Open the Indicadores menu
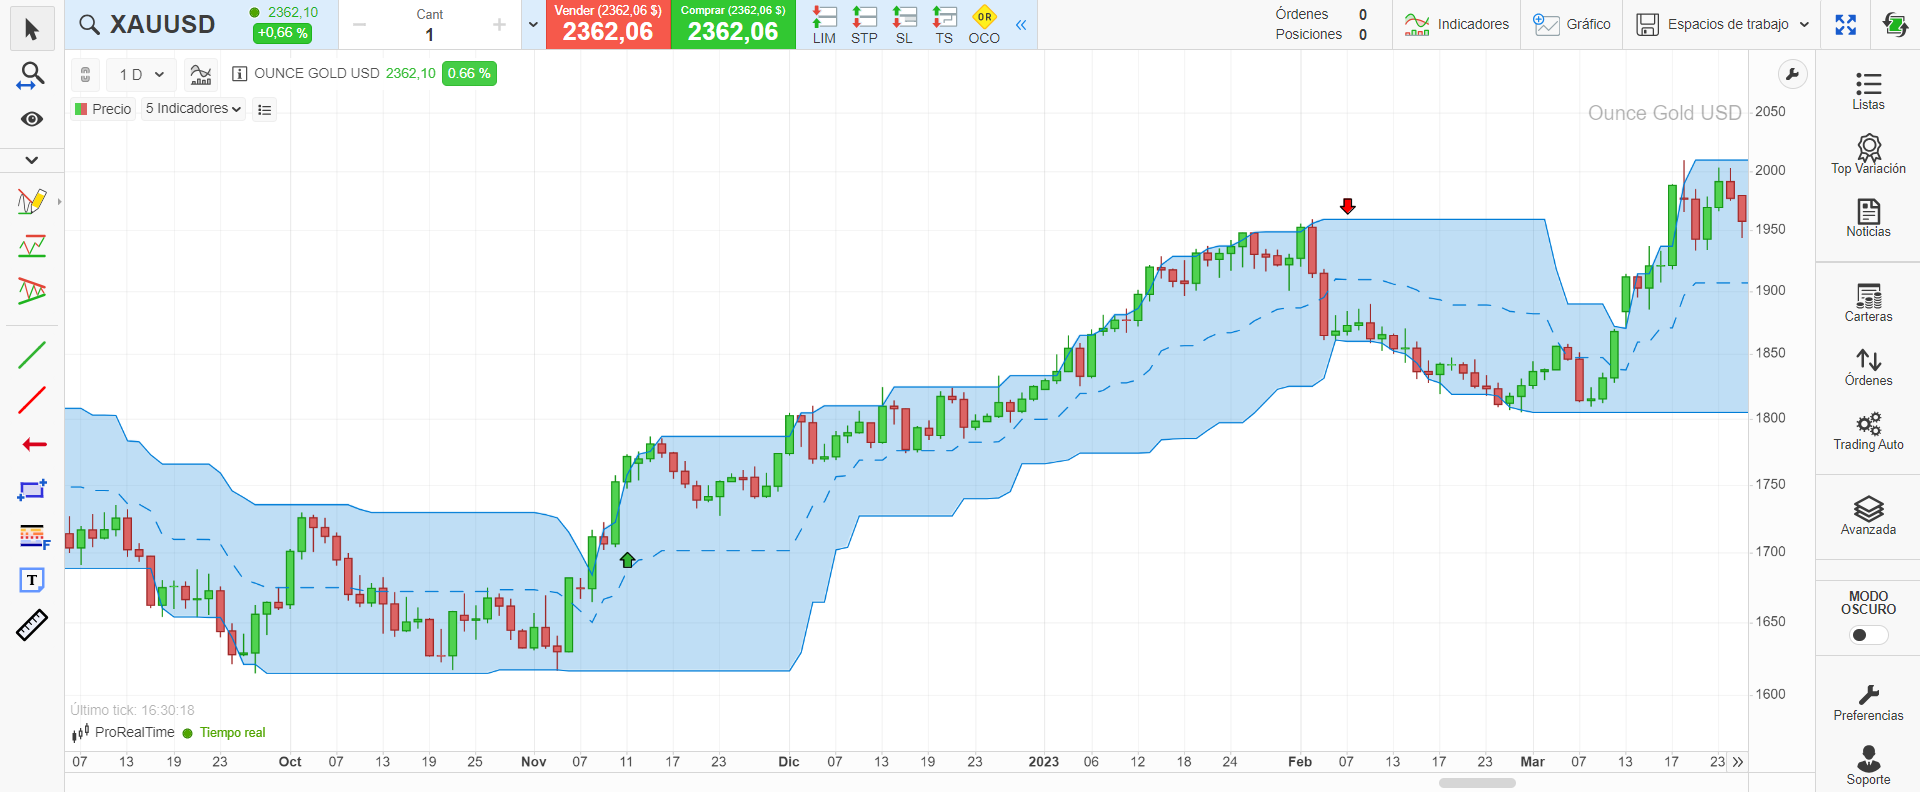The width and height of the screenshot is (1920, 792). click(1456, 24)
